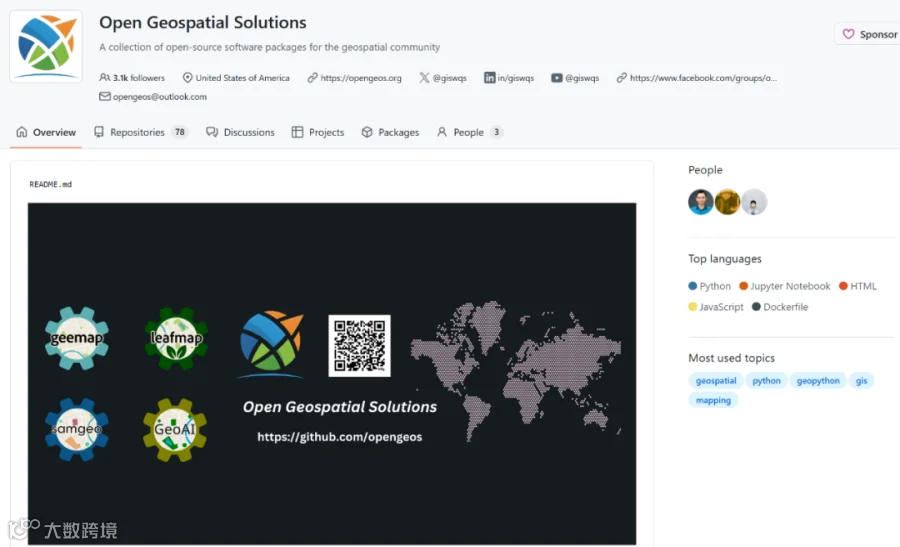The image size is (900, 547).
Task: Open the Facebook groups link
Action: click(x=703, y=77)
